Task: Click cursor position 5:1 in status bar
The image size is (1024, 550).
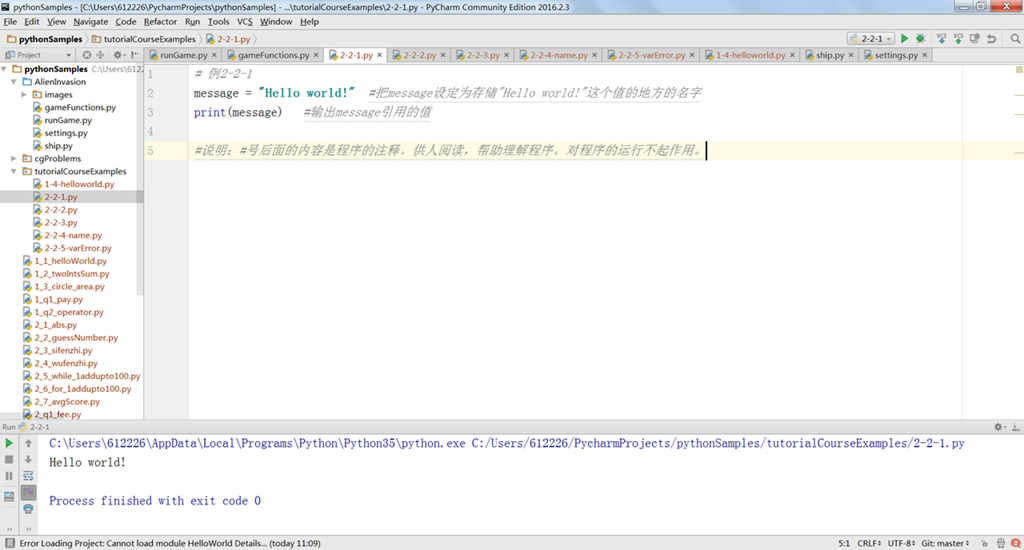Action: point(844,543)
